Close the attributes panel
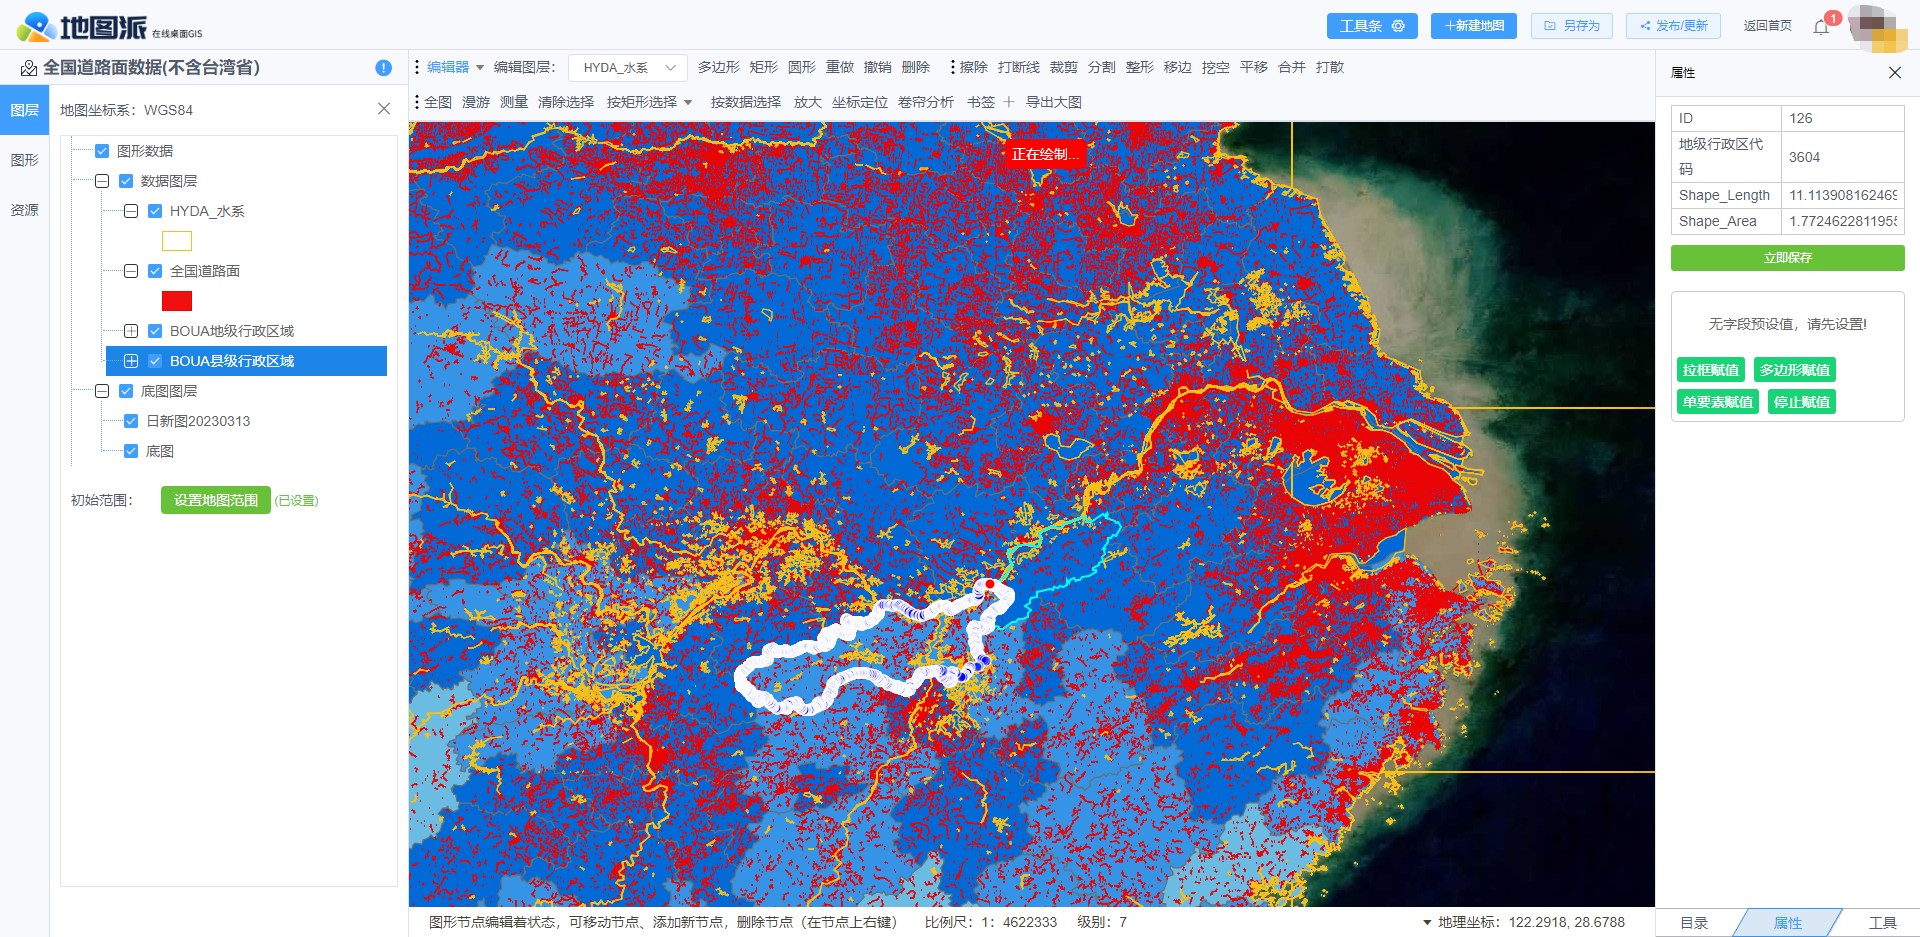 pos(1895,73)
